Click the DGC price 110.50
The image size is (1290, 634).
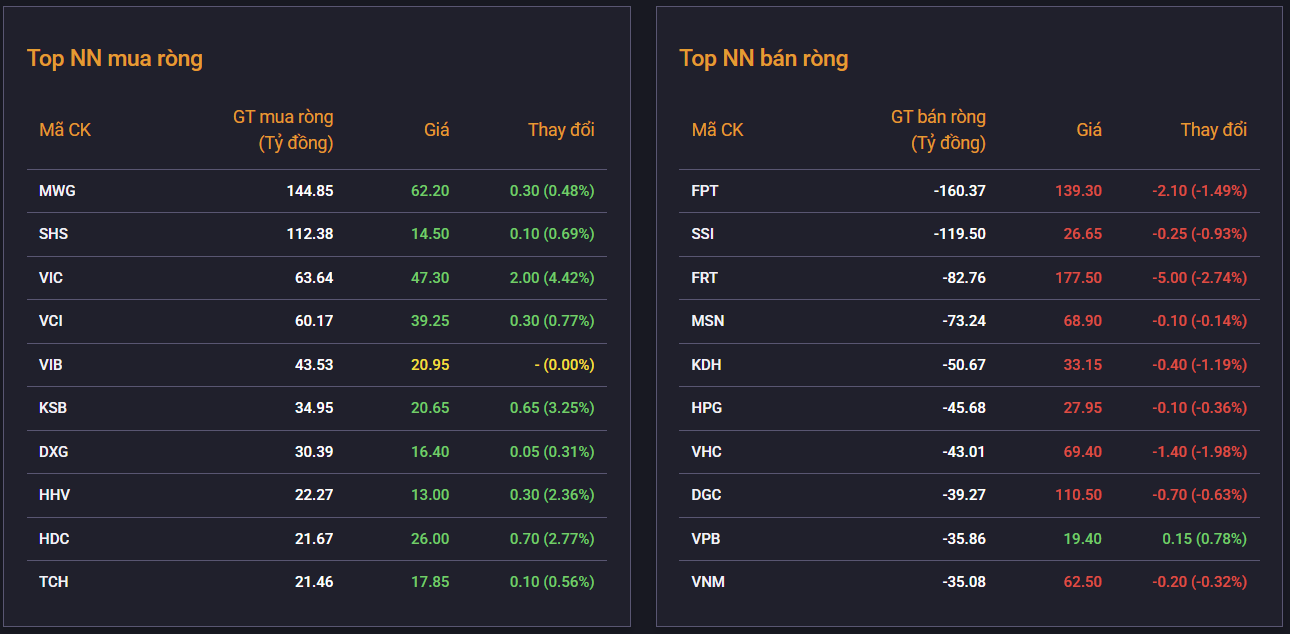coord(1079,495)
